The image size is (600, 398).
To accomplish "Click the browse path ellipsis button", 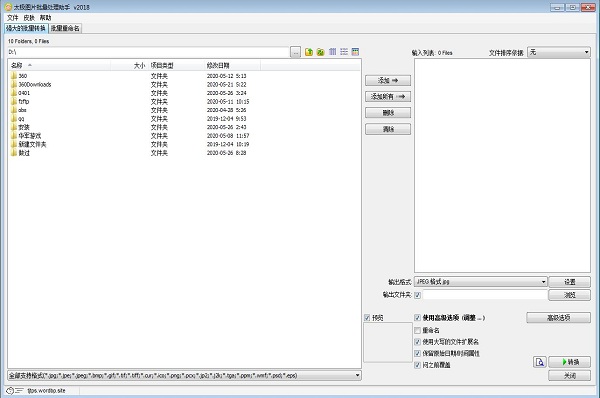I will click(x=295, y=52).
